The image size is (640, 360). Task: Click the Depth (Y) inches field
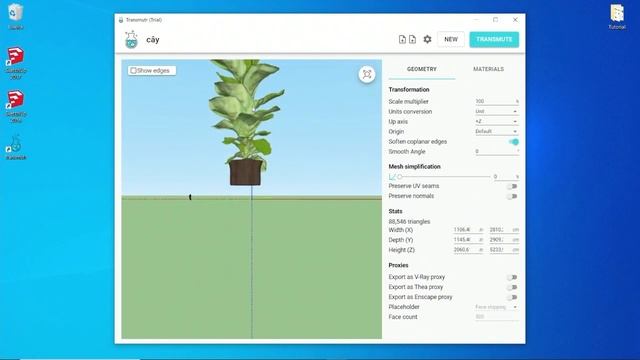click(x=468, y=240)
